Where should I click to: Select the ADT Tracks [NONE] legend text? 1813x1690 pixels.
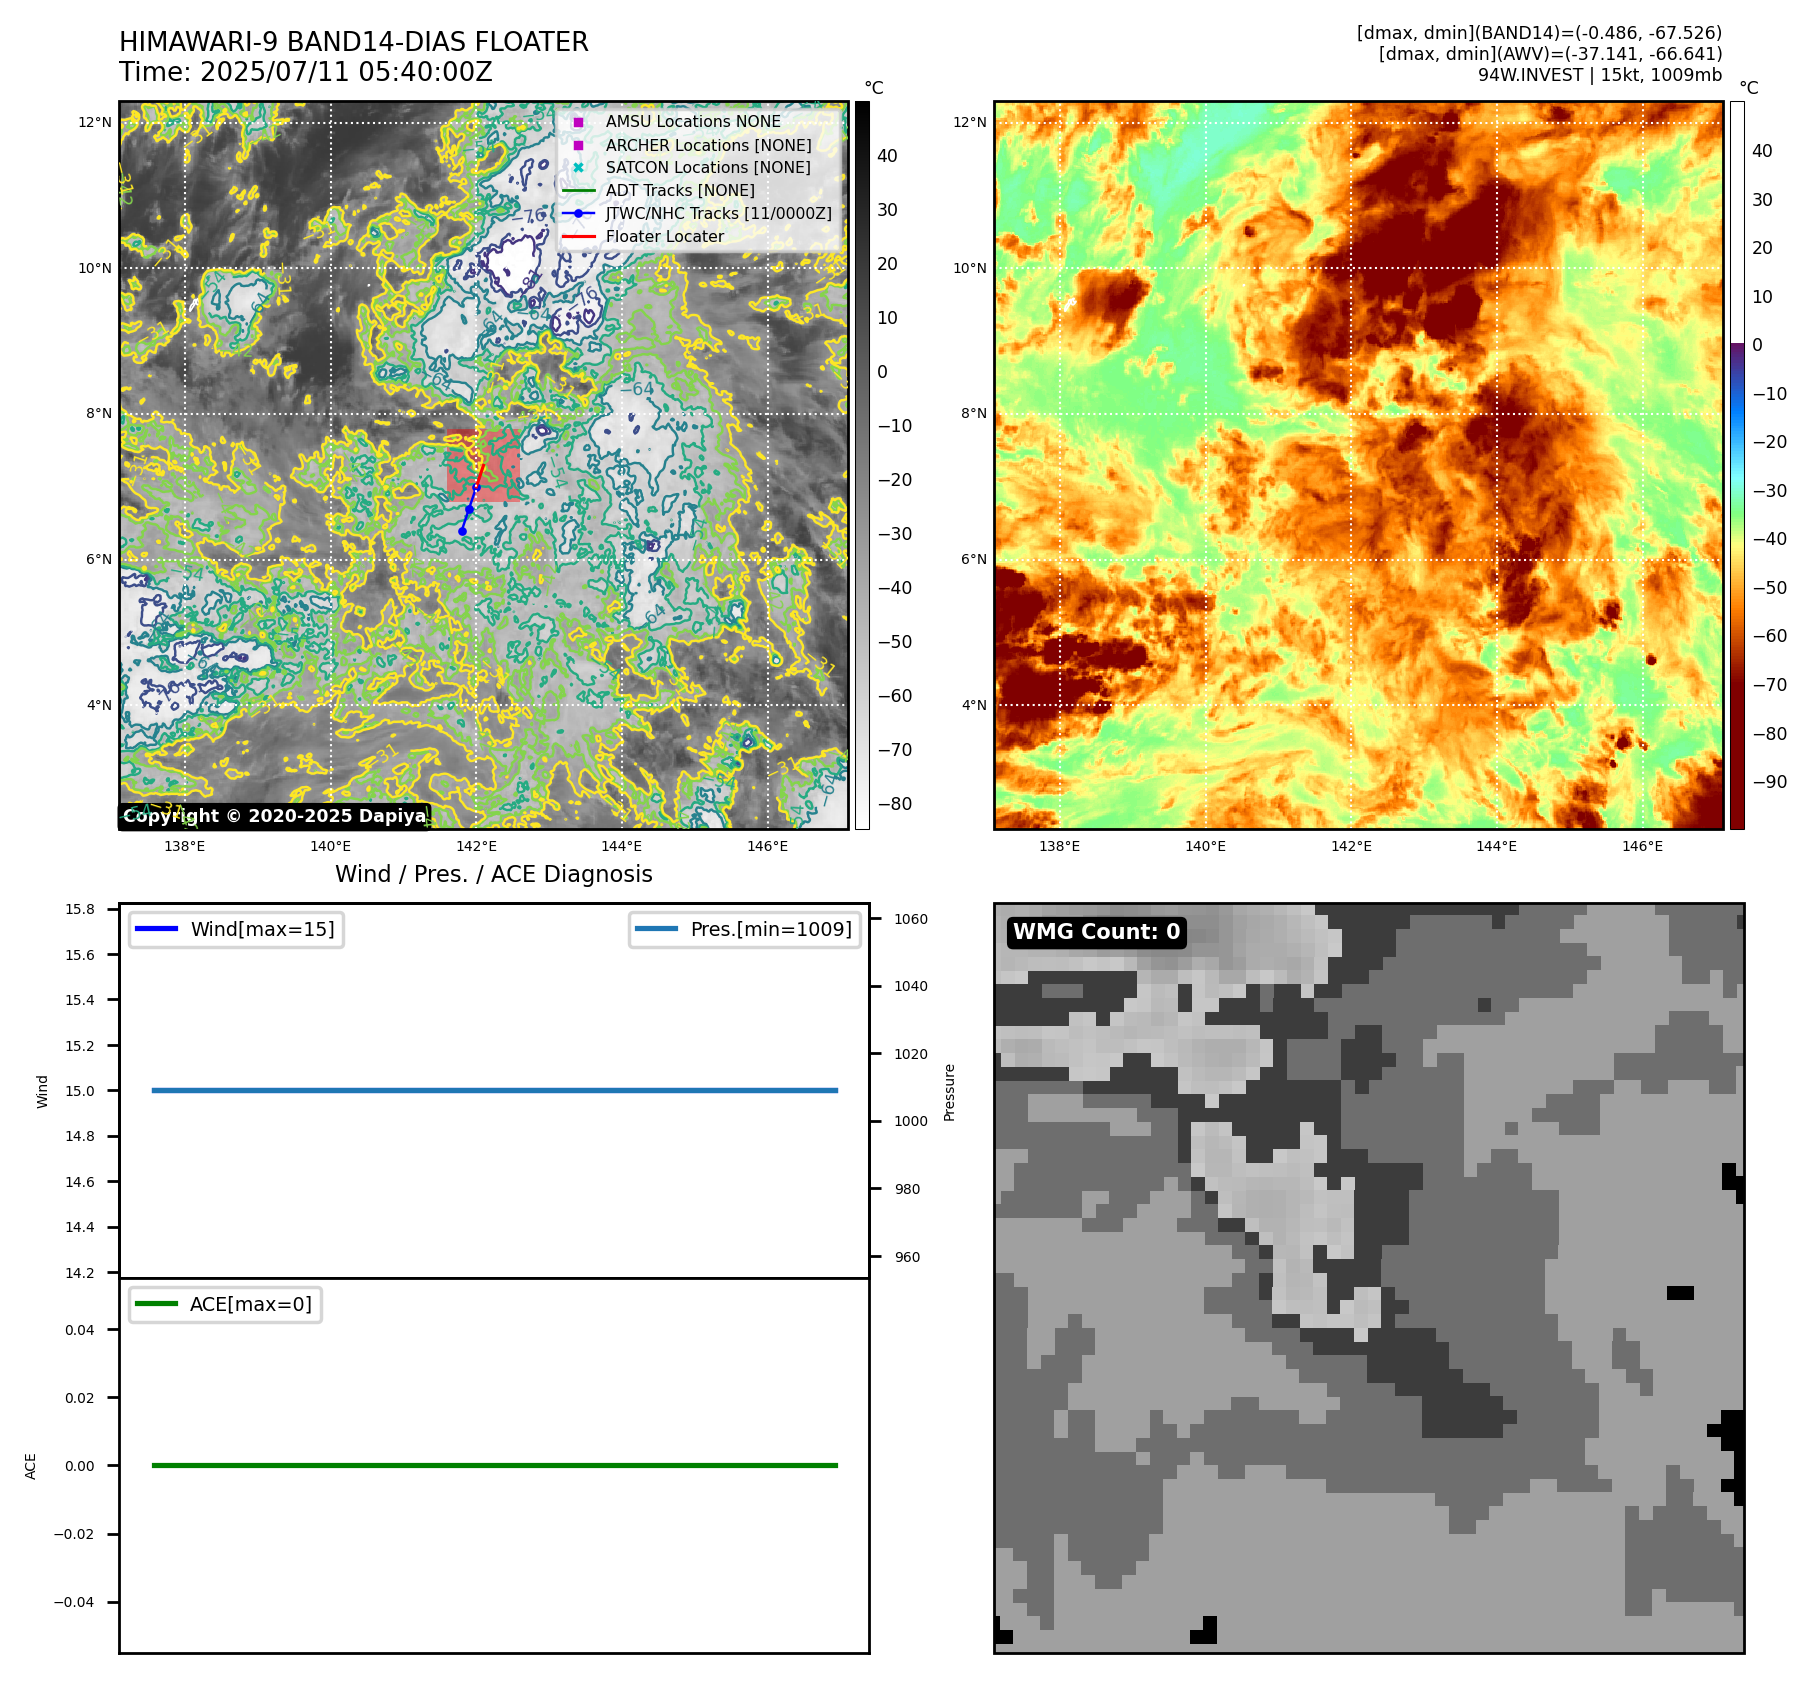[680, 191]
